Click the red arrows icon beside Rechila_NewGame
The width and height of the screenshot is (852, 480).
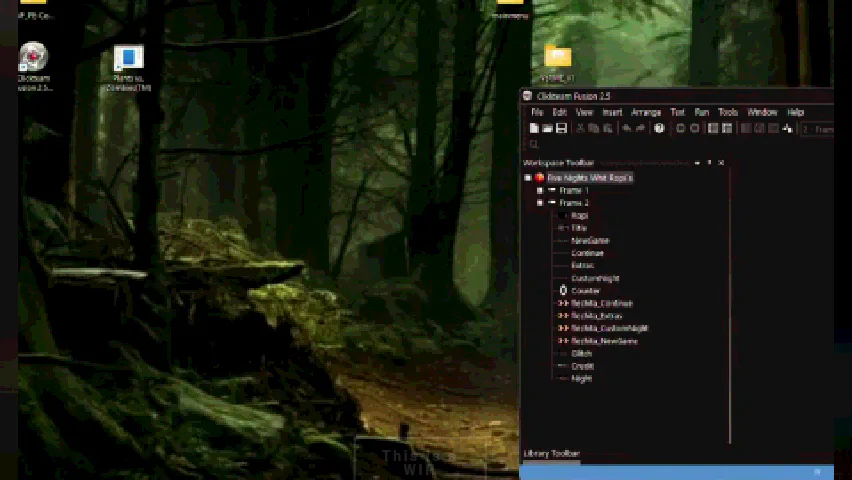[x=563, y=341]
